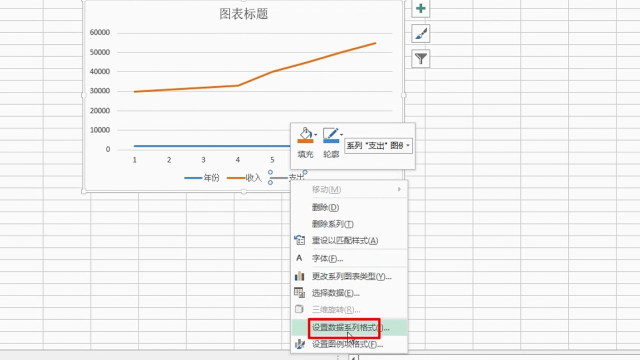Choose 删除系列(T) from the context menu
The image size is (640, 360).
[349, 224]
